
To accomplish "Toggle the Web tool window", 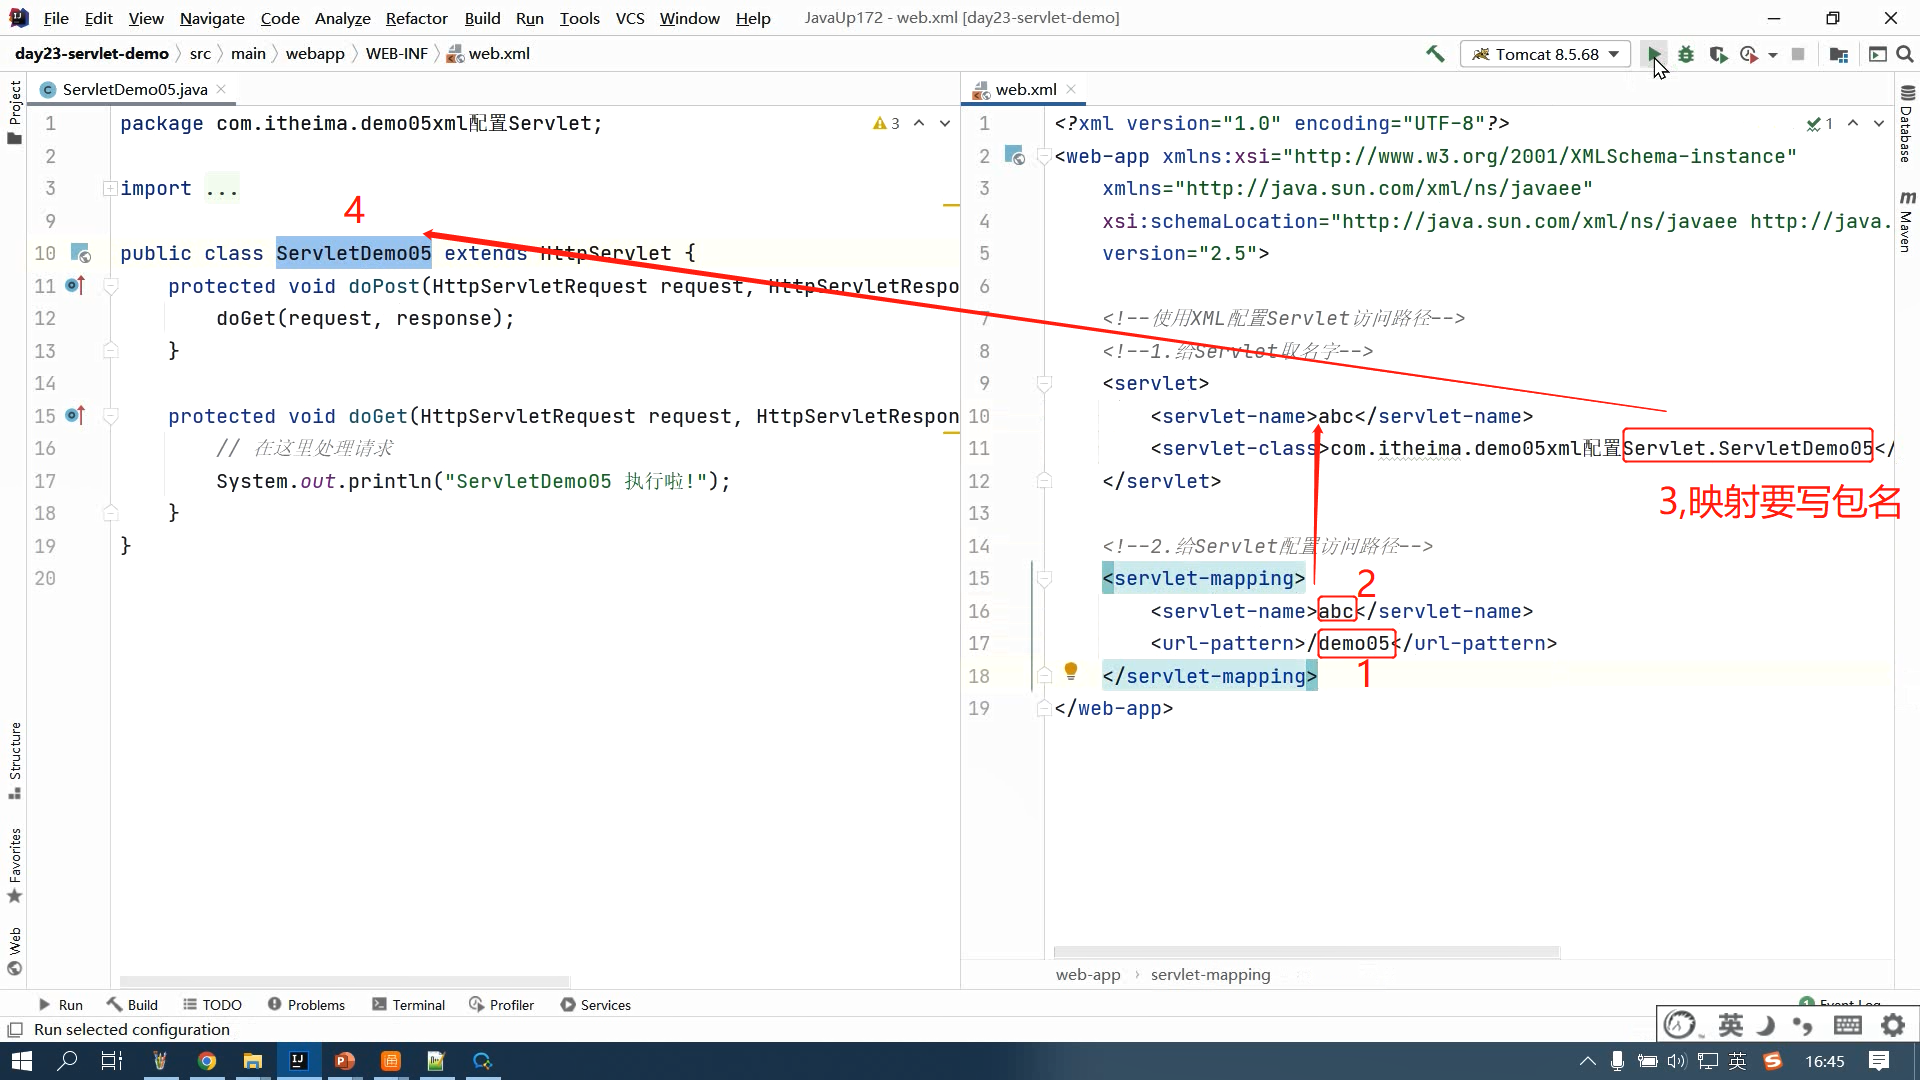I will click(x=15, y=951).
